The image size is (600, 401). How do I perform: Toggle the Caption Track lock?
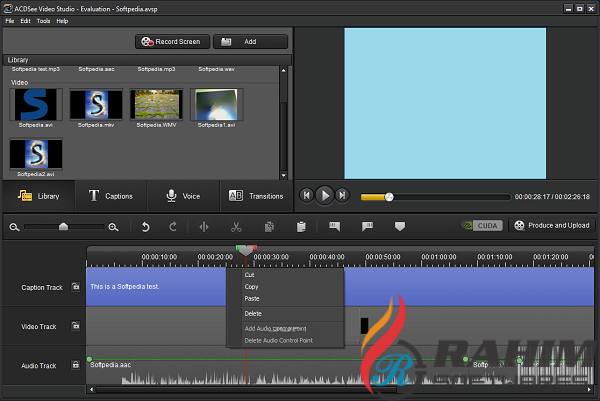76,287
